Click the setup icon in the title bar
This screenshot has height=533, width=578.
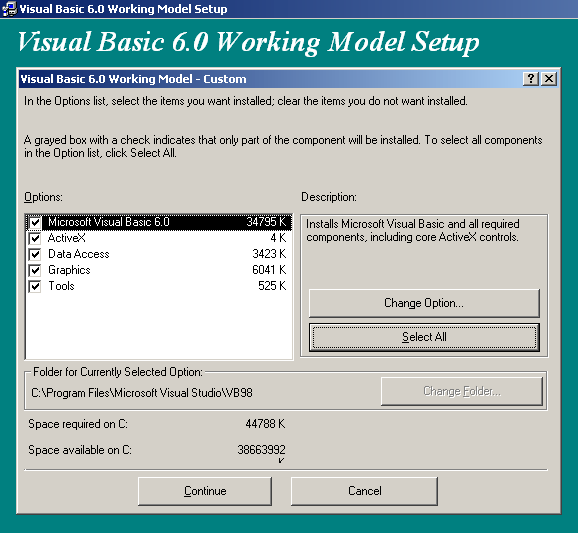pos(9,9)
